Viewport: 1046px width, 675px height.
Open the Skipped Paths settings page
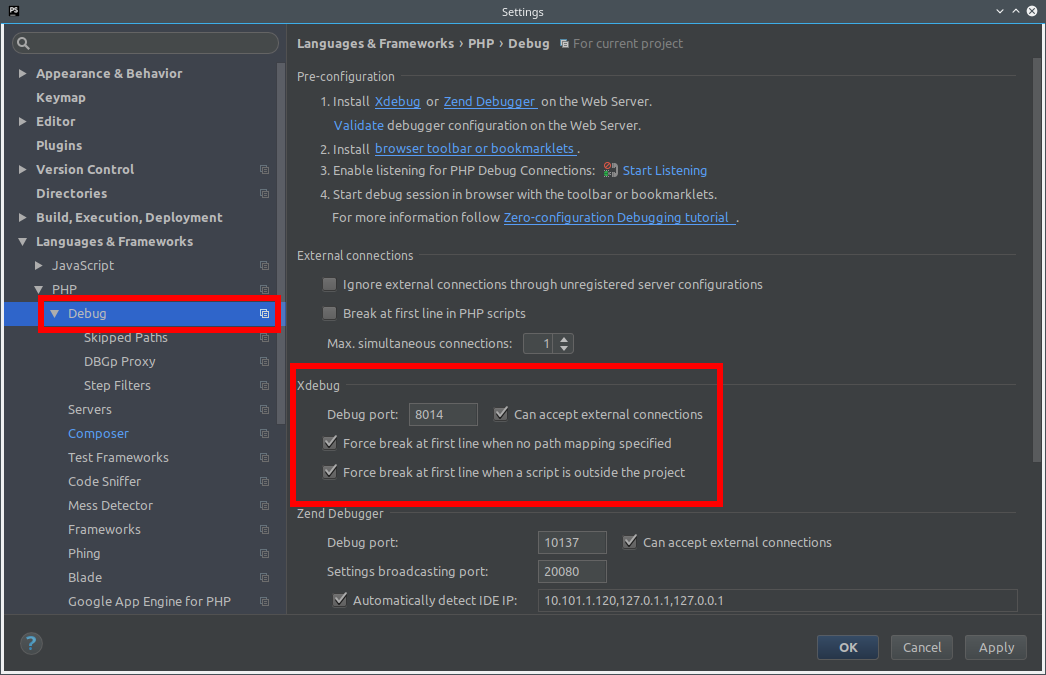(126, 338)
